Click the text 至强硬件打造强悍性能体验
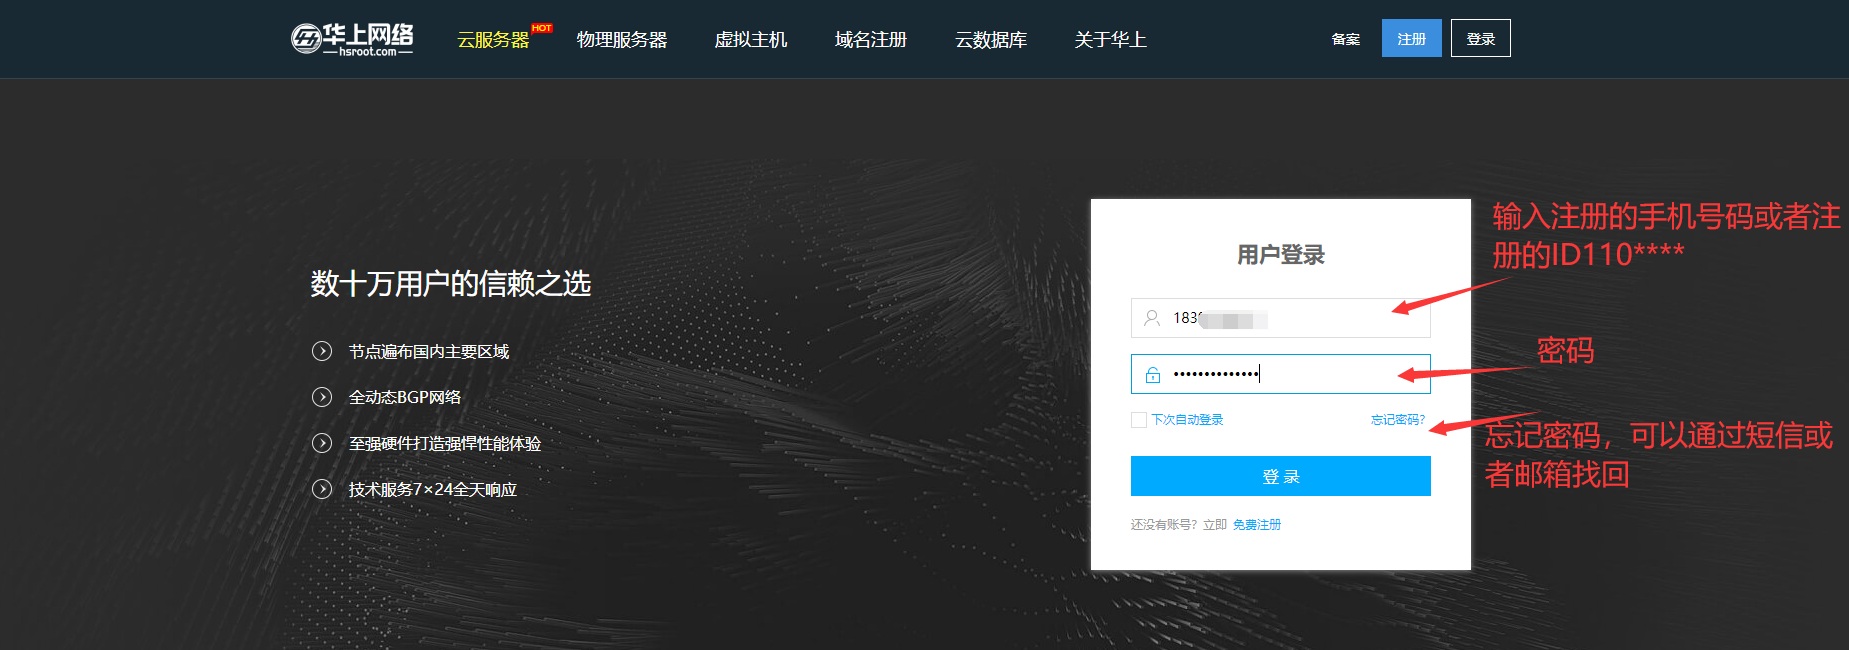 [x=445, y=443]
